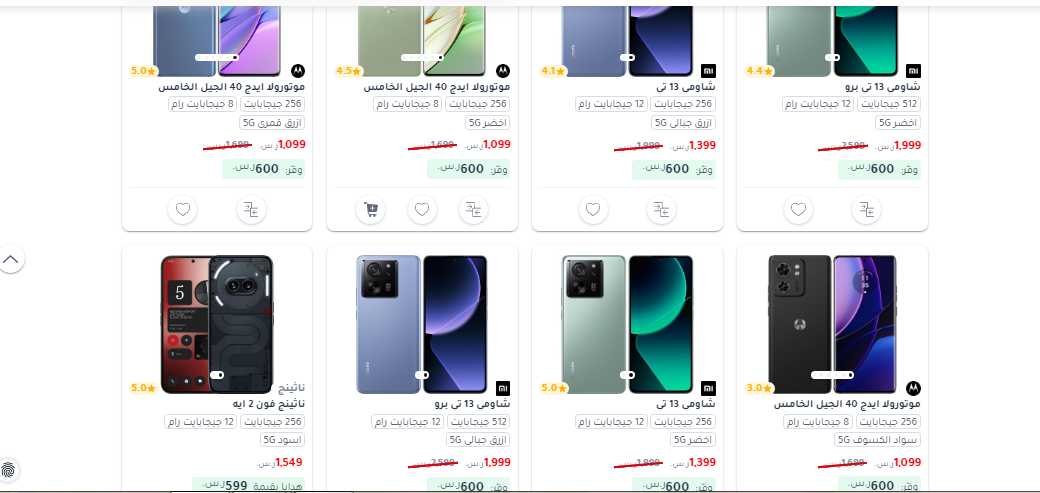Open the black Motorola Edge 40 image
This screenshot has height=493, width=1040.
coord(832,324)
